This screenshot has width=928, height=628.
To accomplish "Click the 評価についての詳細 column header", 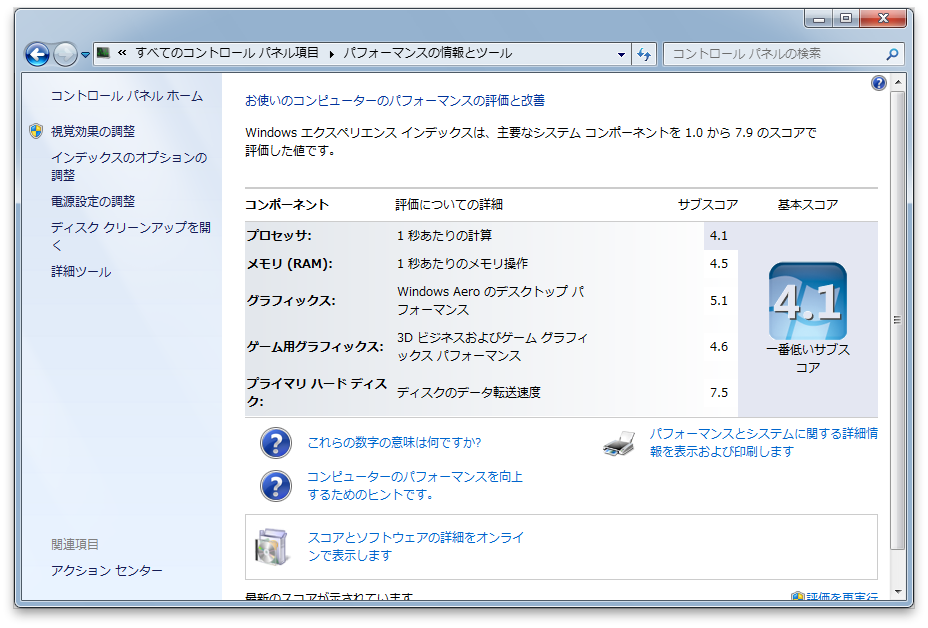I will [449, 205].
